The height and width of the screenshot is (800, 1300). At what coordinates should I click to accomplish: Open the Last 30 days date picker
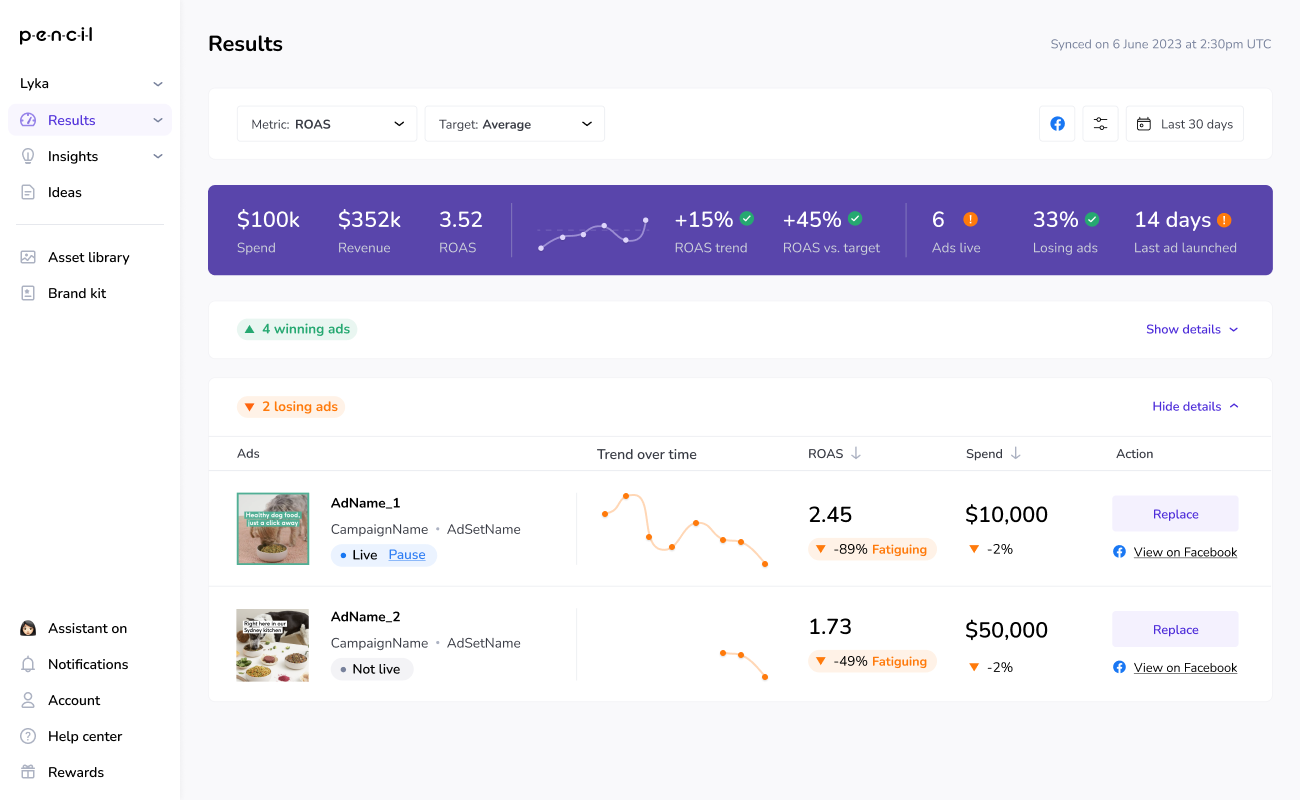click(x=1185, y=124)
